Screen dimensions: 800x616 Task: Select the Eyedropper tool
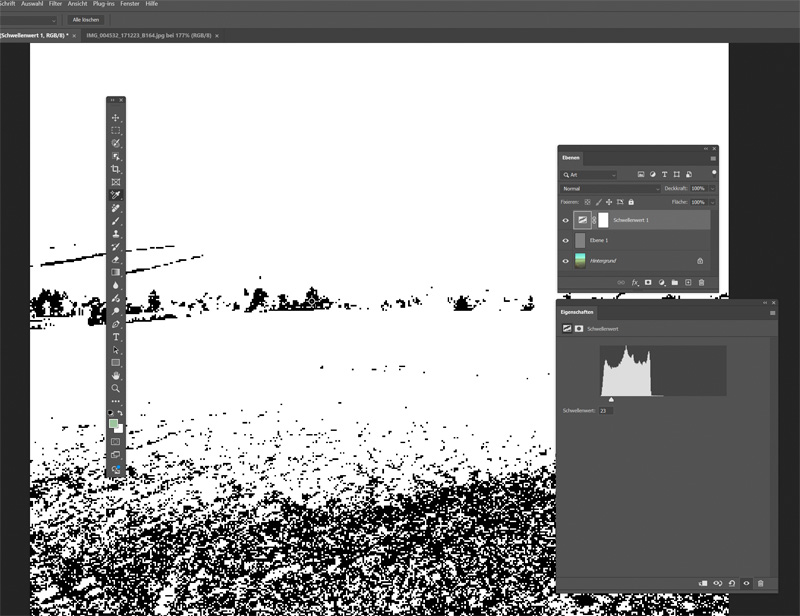click(x=116, y=195)
